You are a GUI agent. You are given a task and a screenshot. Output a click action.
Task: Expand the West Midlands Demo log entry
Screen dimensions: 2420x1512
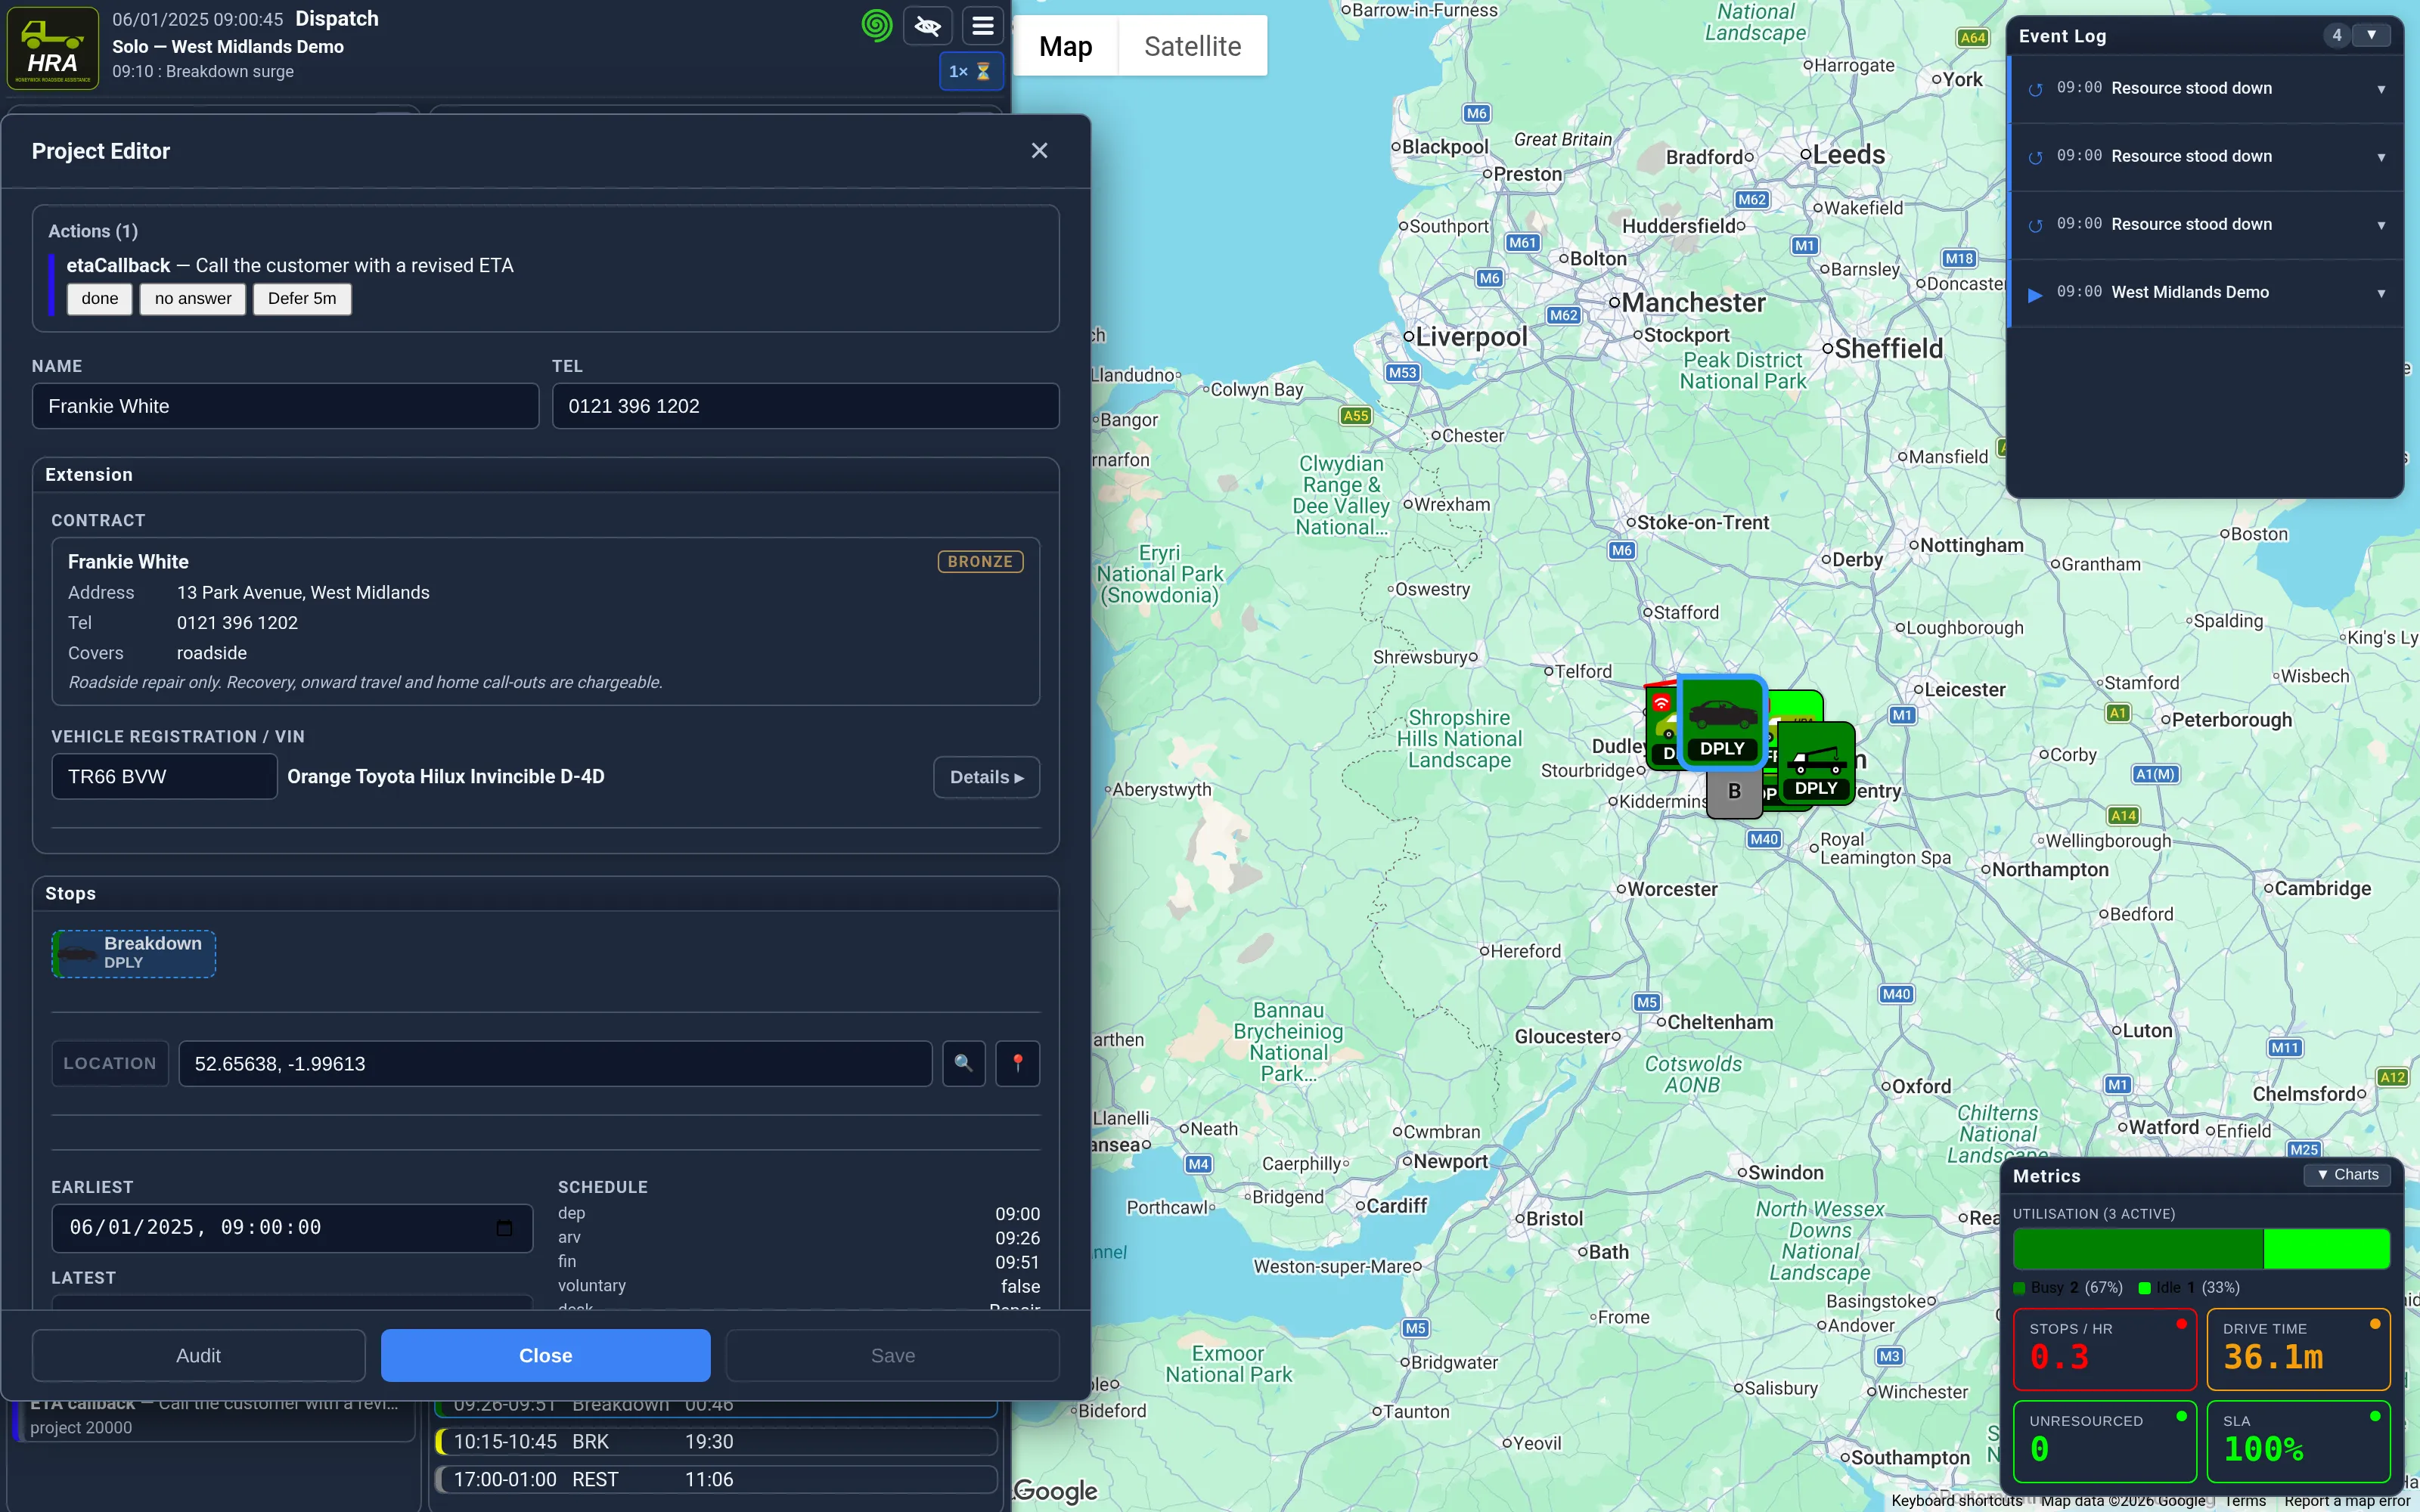click(2380, 294)
